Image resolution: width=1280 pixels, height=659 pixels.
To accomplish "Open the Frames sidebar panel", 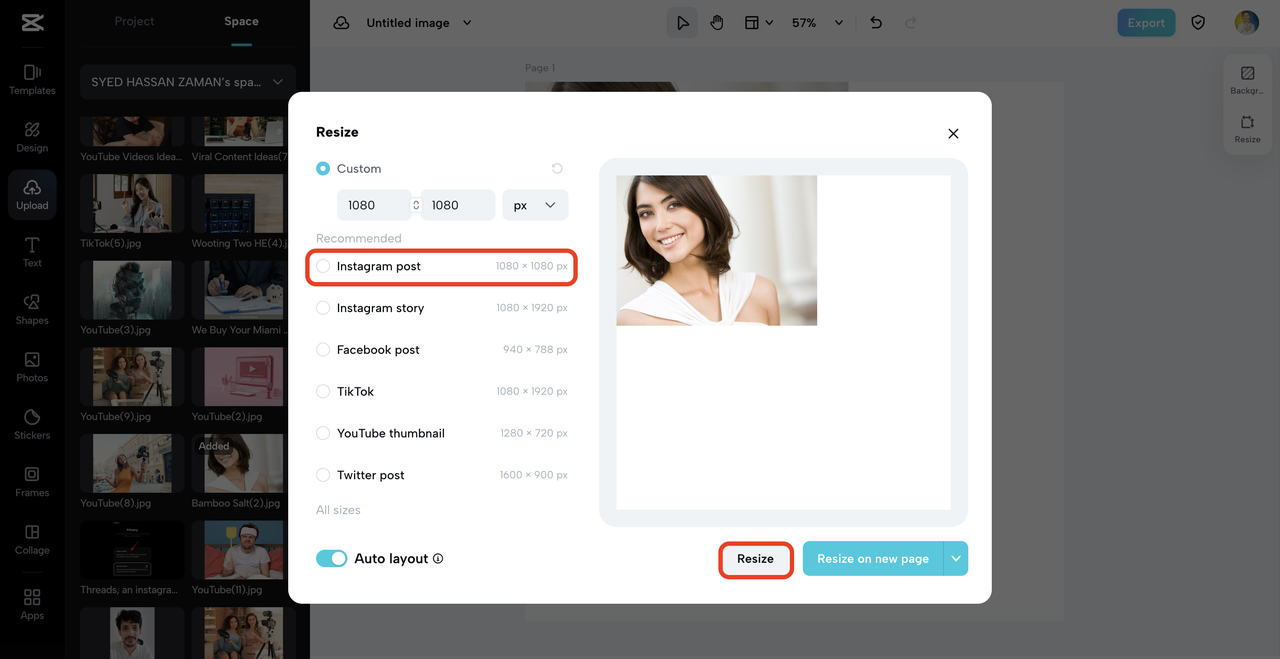I will [x=32, y=482].
